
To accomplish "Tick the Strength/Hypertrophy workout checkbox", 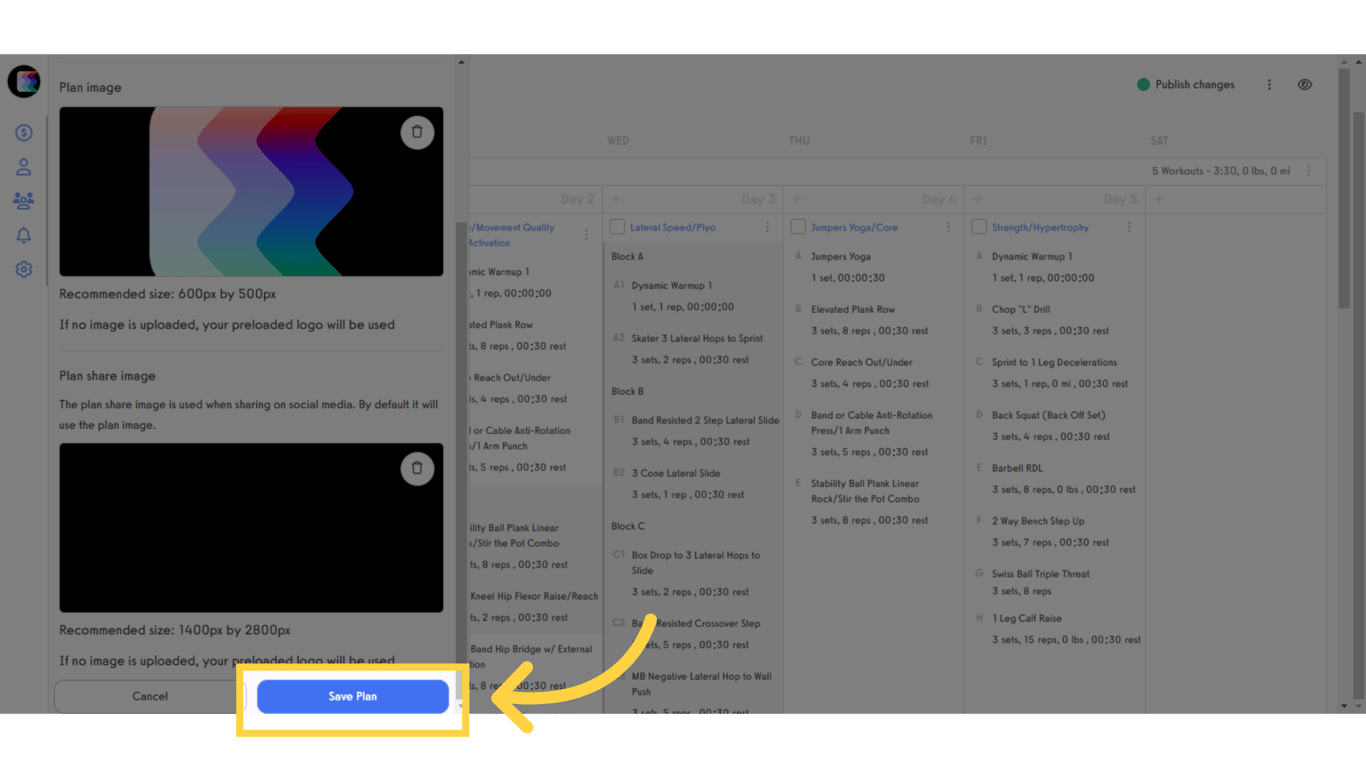I will (978, 227).
